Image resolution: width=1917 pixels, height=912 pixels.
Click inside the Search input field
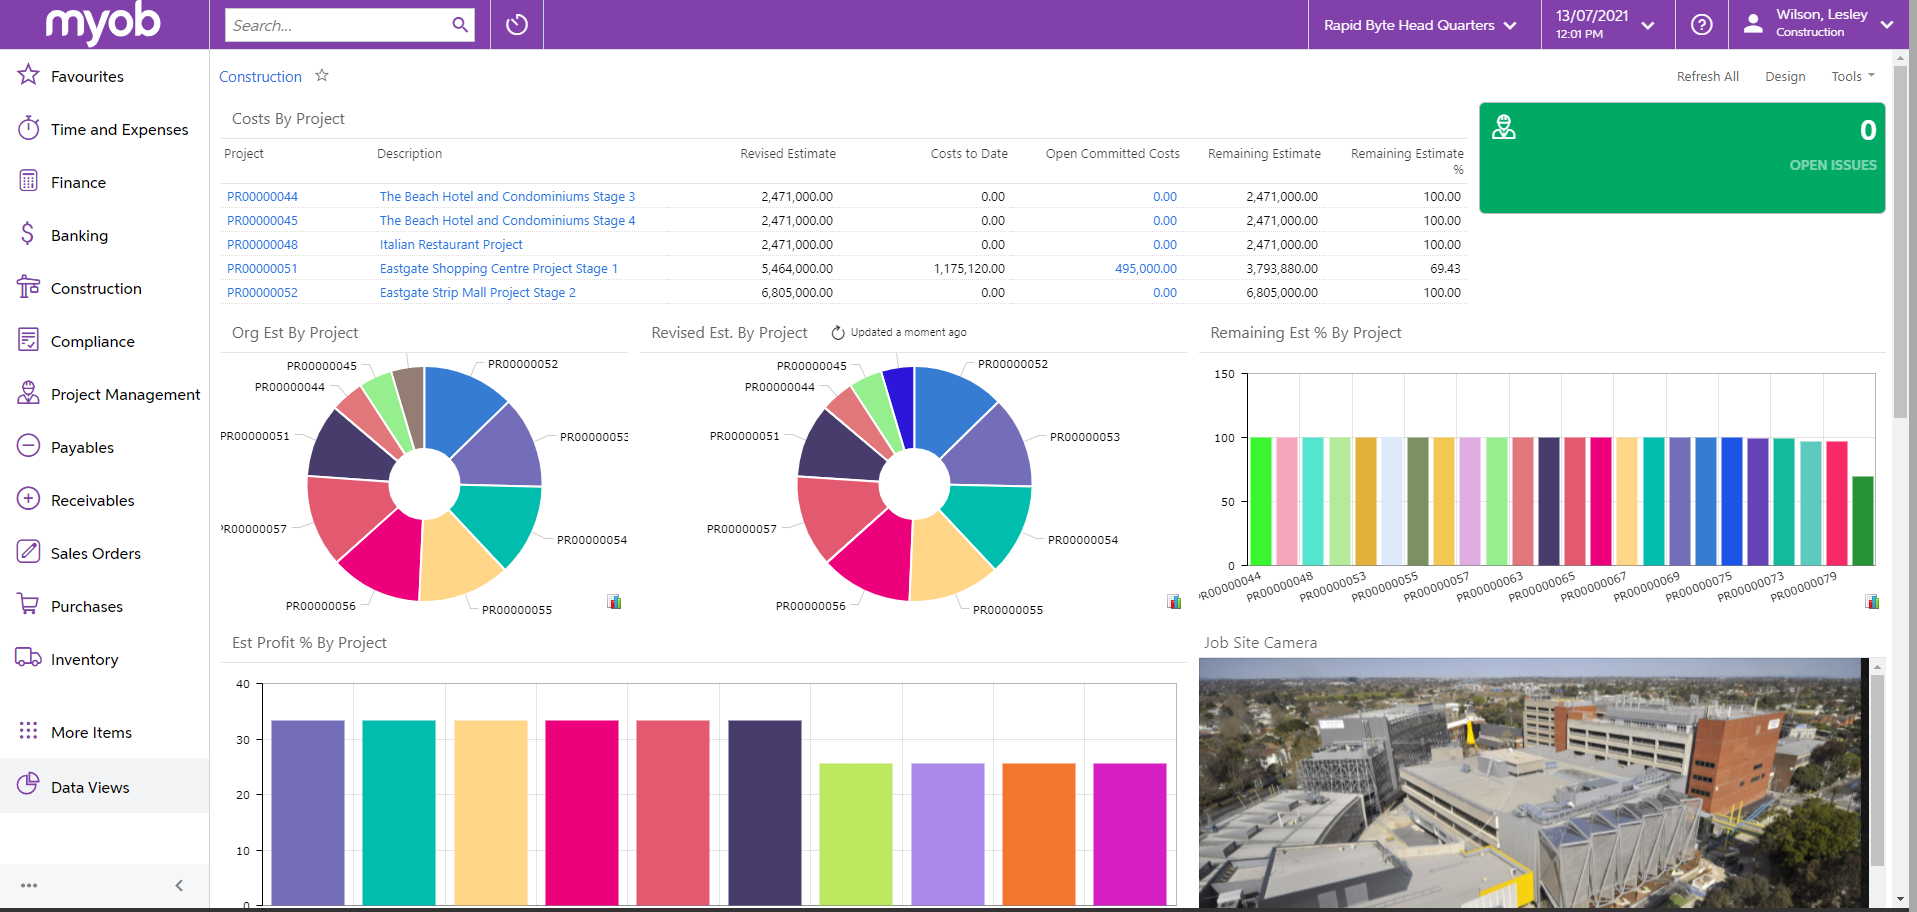tap(335, 25)
